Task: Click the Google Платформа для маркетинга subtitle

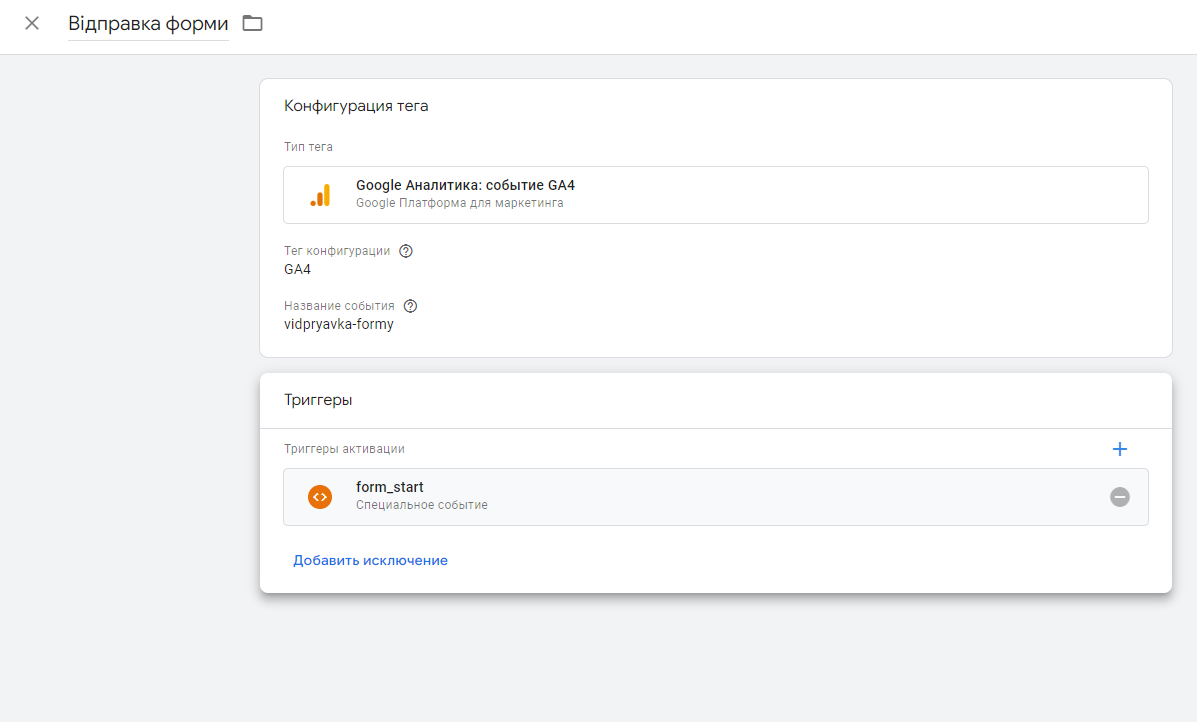Action: [x=459, y=203]
